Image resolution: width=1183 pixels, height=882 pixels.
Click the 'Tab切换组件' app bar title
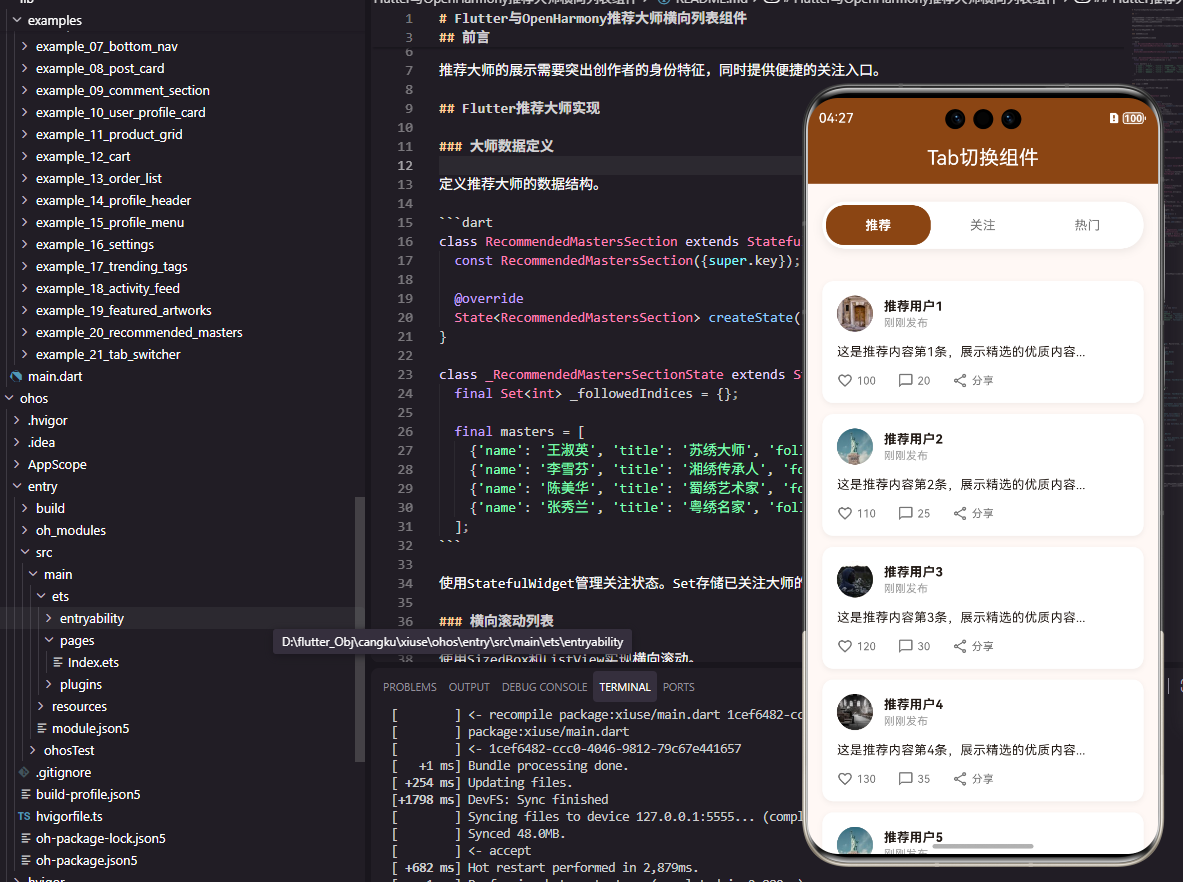click(x=982, y=158)
